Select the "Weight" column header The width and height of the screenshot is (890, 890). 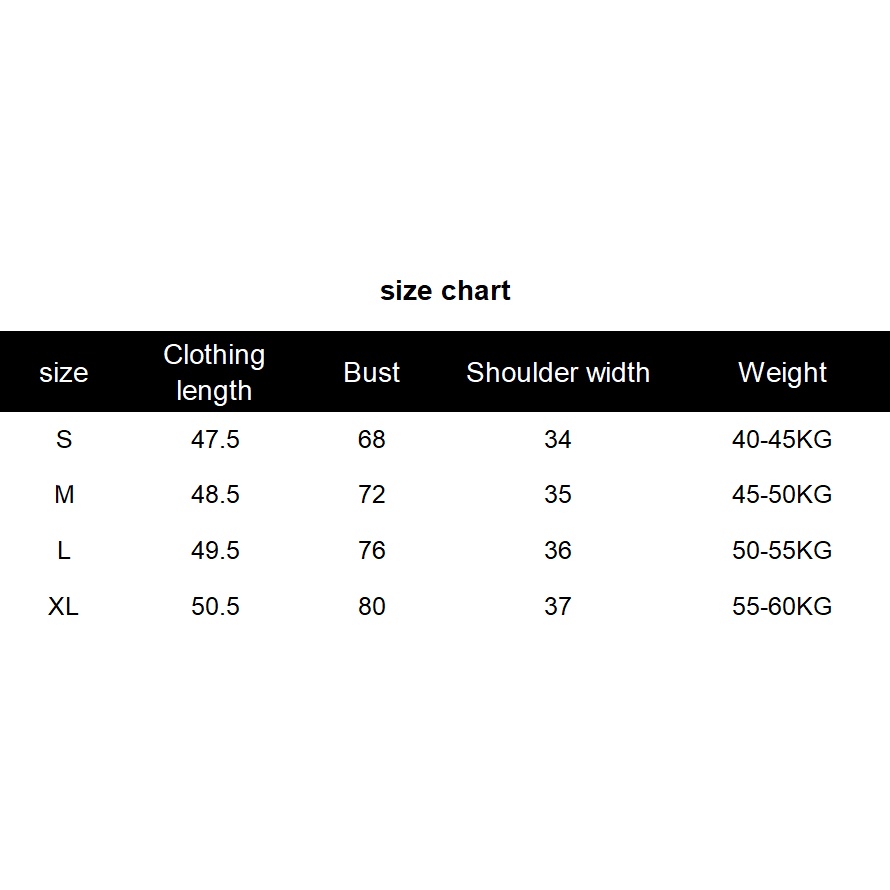coord(782,373)
